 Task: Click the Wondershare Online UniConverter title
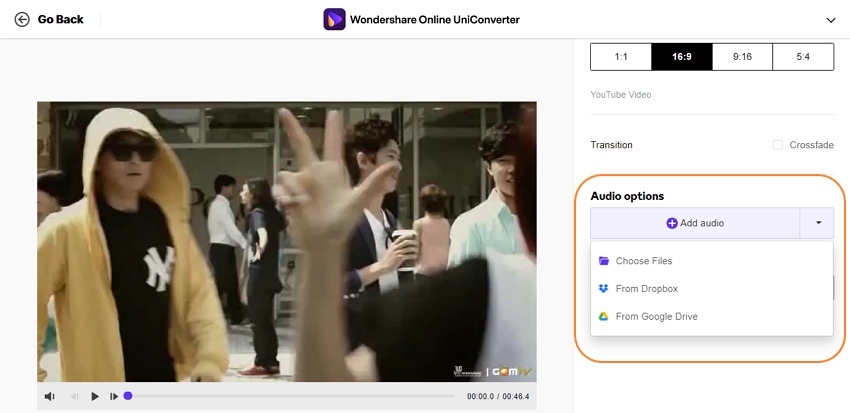tap(435, 20)
